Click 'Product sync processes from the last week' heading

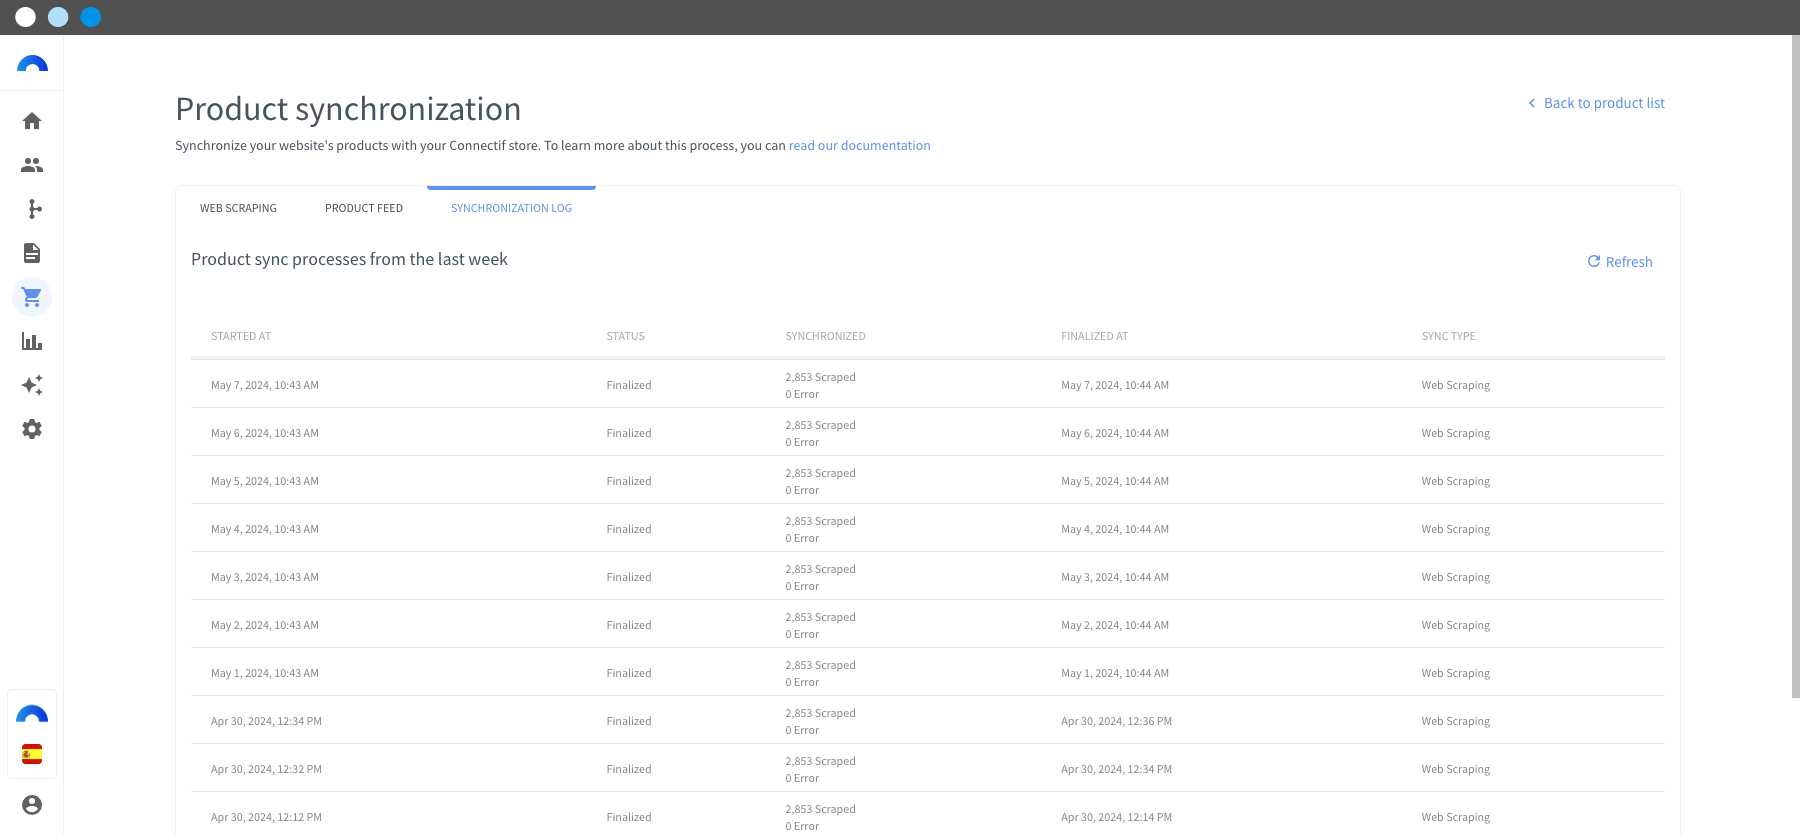(x=349, y=259)
